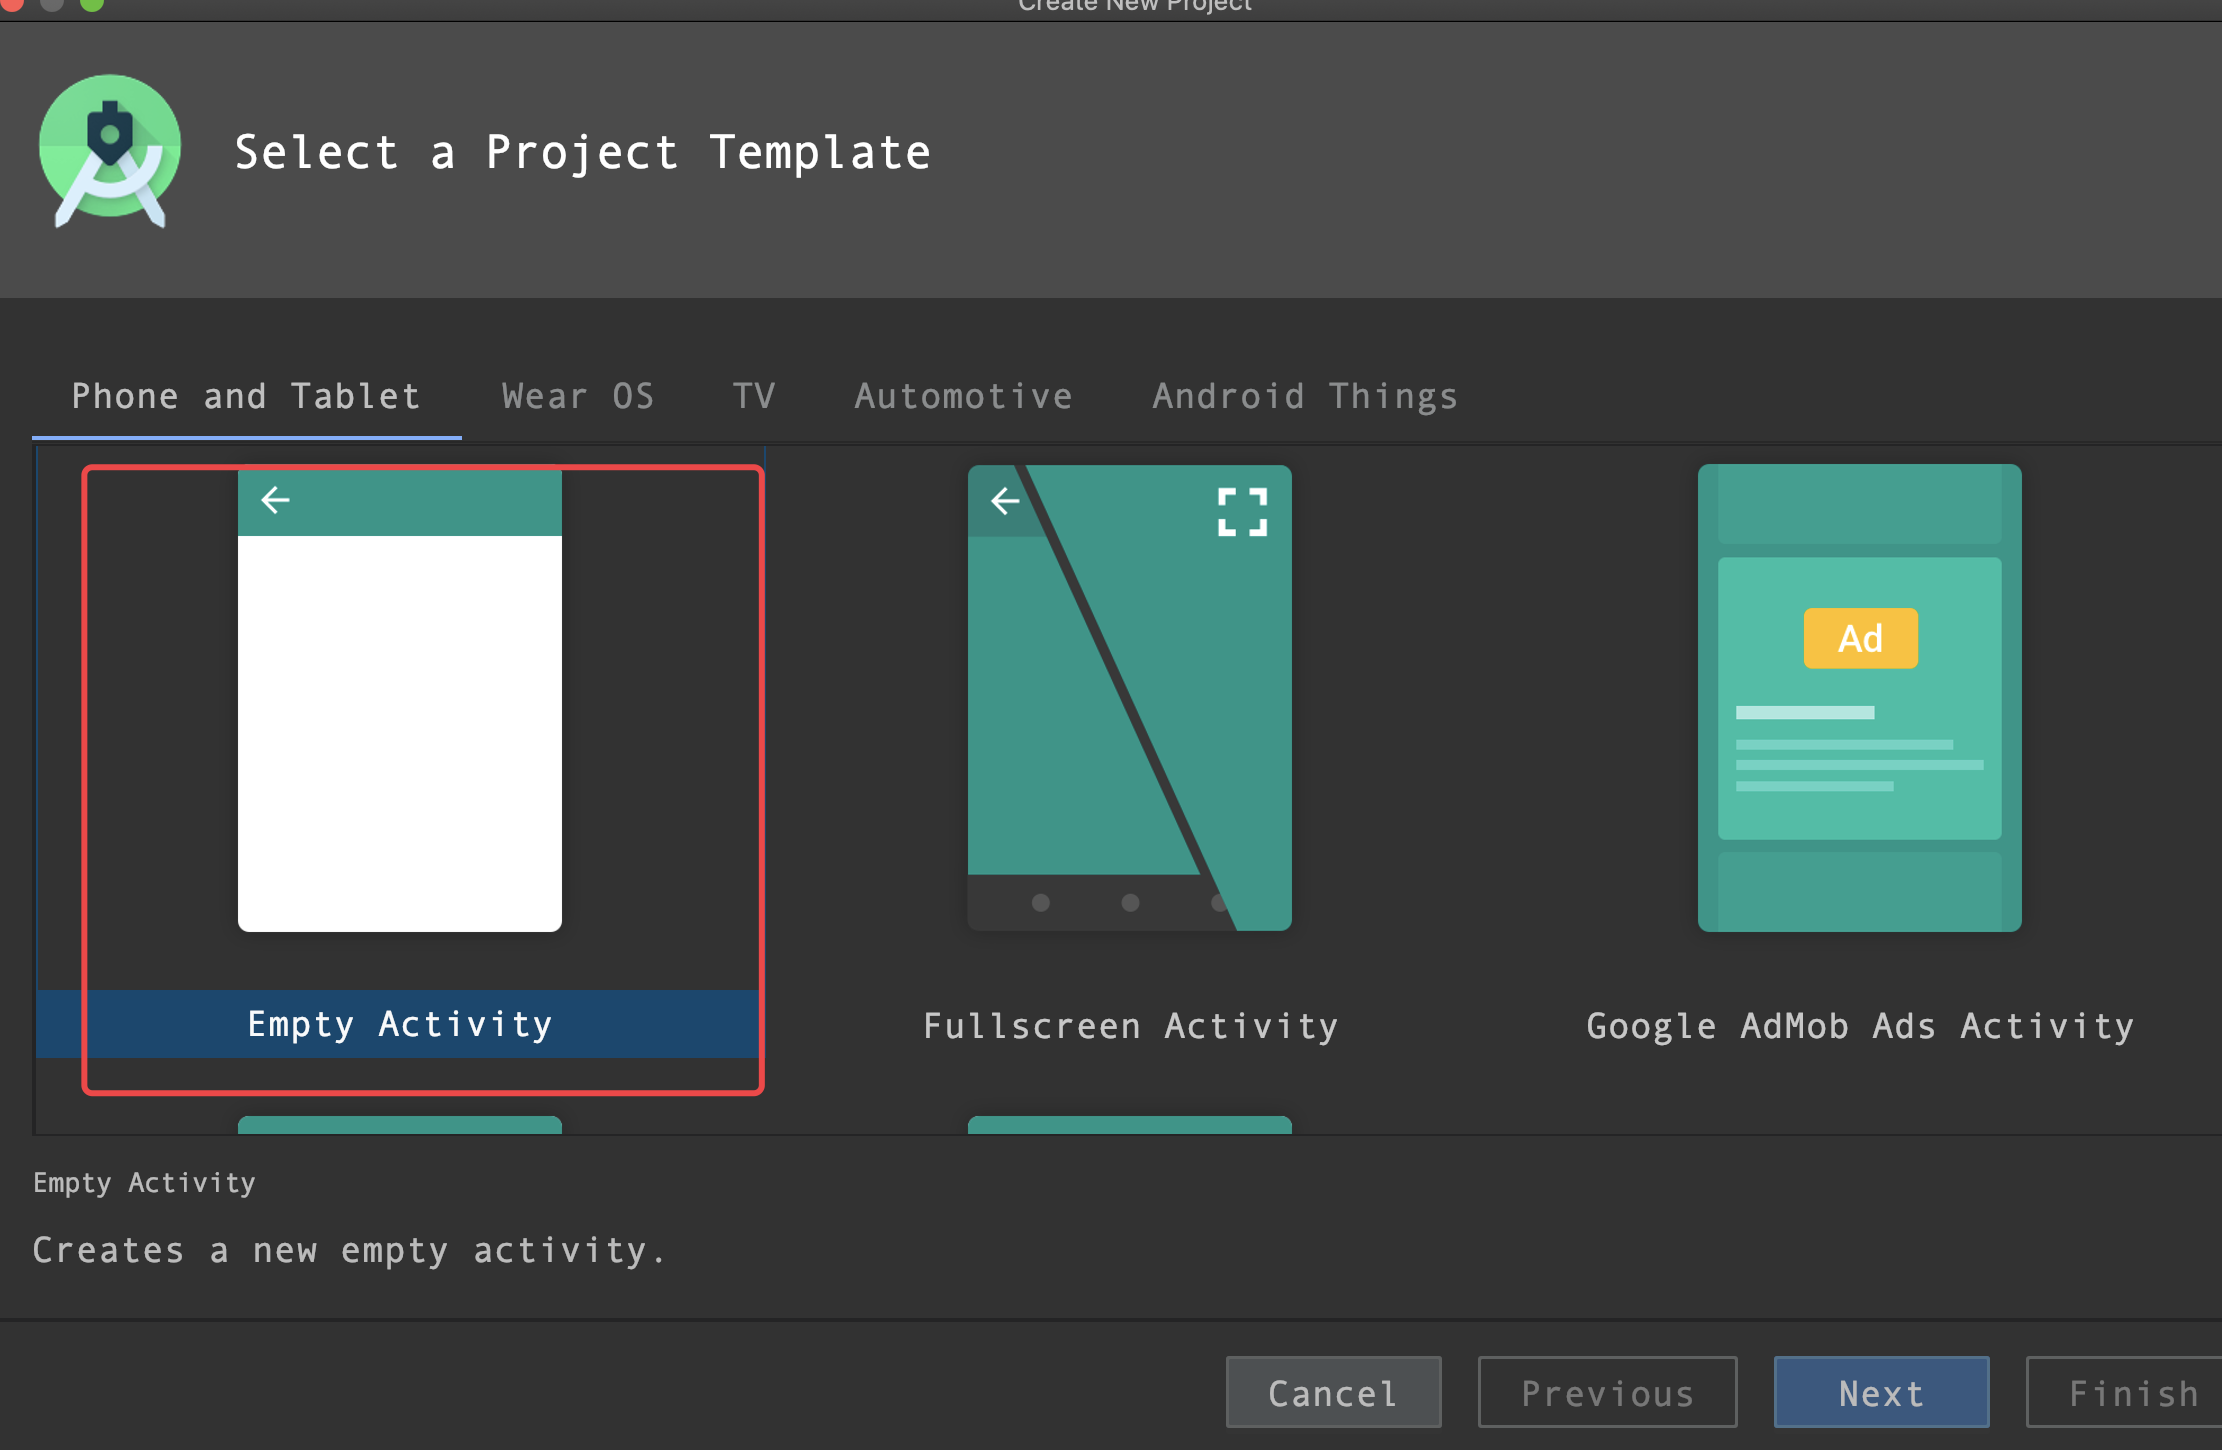
Task: Click the fullscreen expand icon on Fullscreen Activity
Action: pos(1245,504)
